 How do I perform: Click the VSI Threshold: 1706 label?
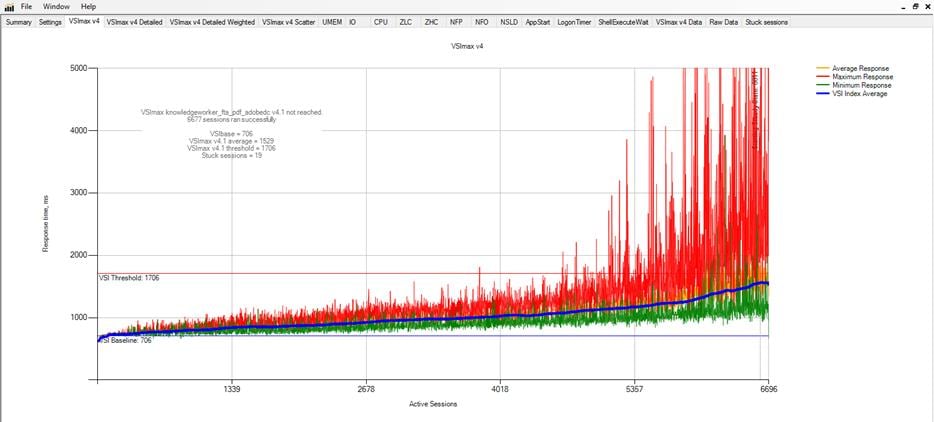pos(129,278)
